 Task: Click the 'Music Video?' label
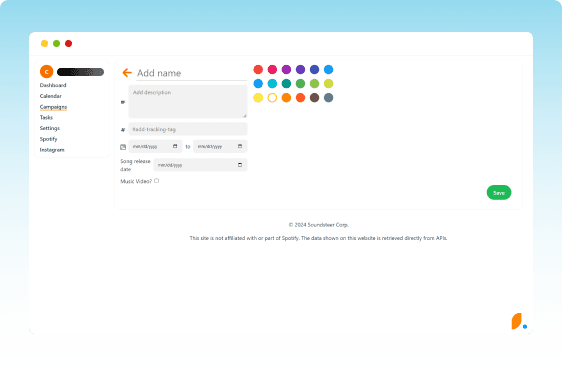[136, 181]
